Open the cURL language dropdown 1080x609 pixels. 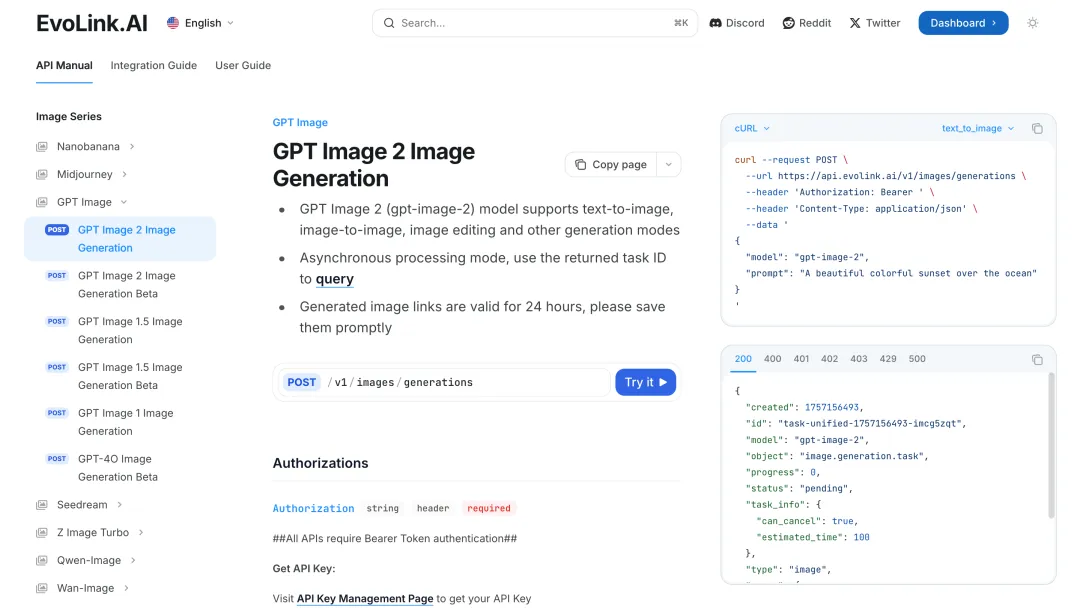click(x=752, y=128)
